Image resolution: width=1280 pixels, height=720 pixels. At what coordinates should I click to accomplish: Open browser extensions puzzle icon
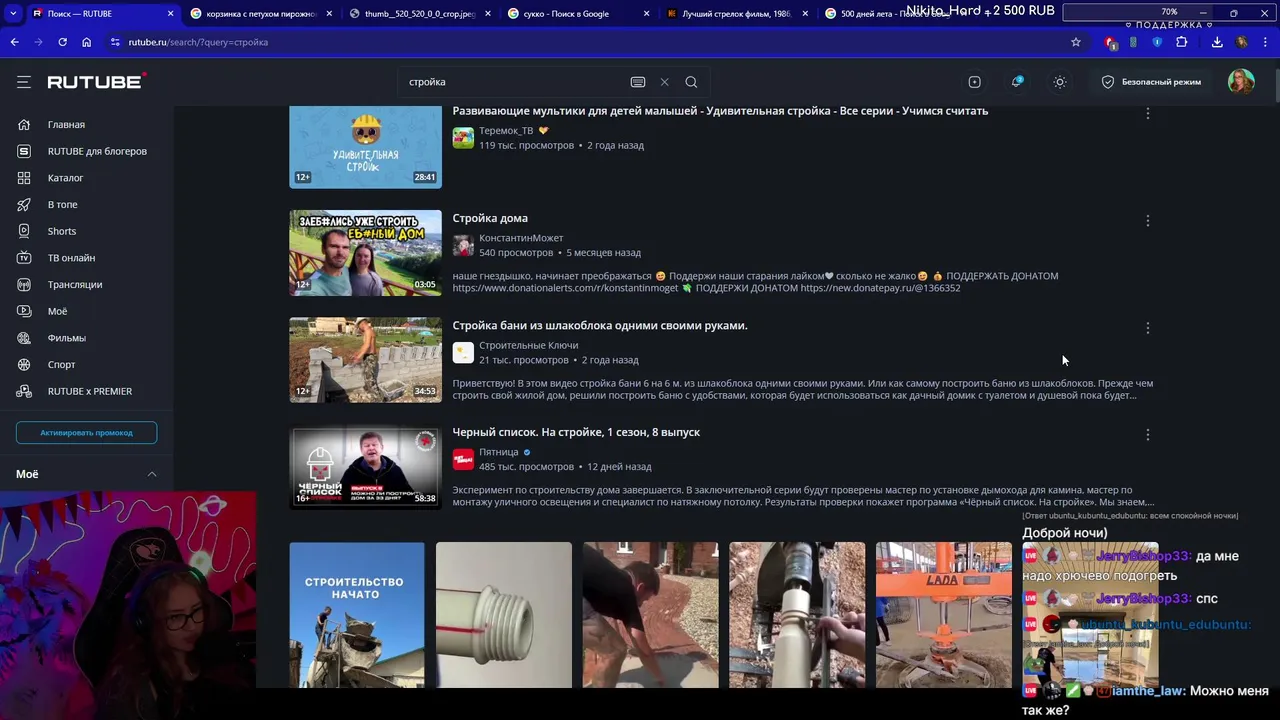(x=1182, y=42)
